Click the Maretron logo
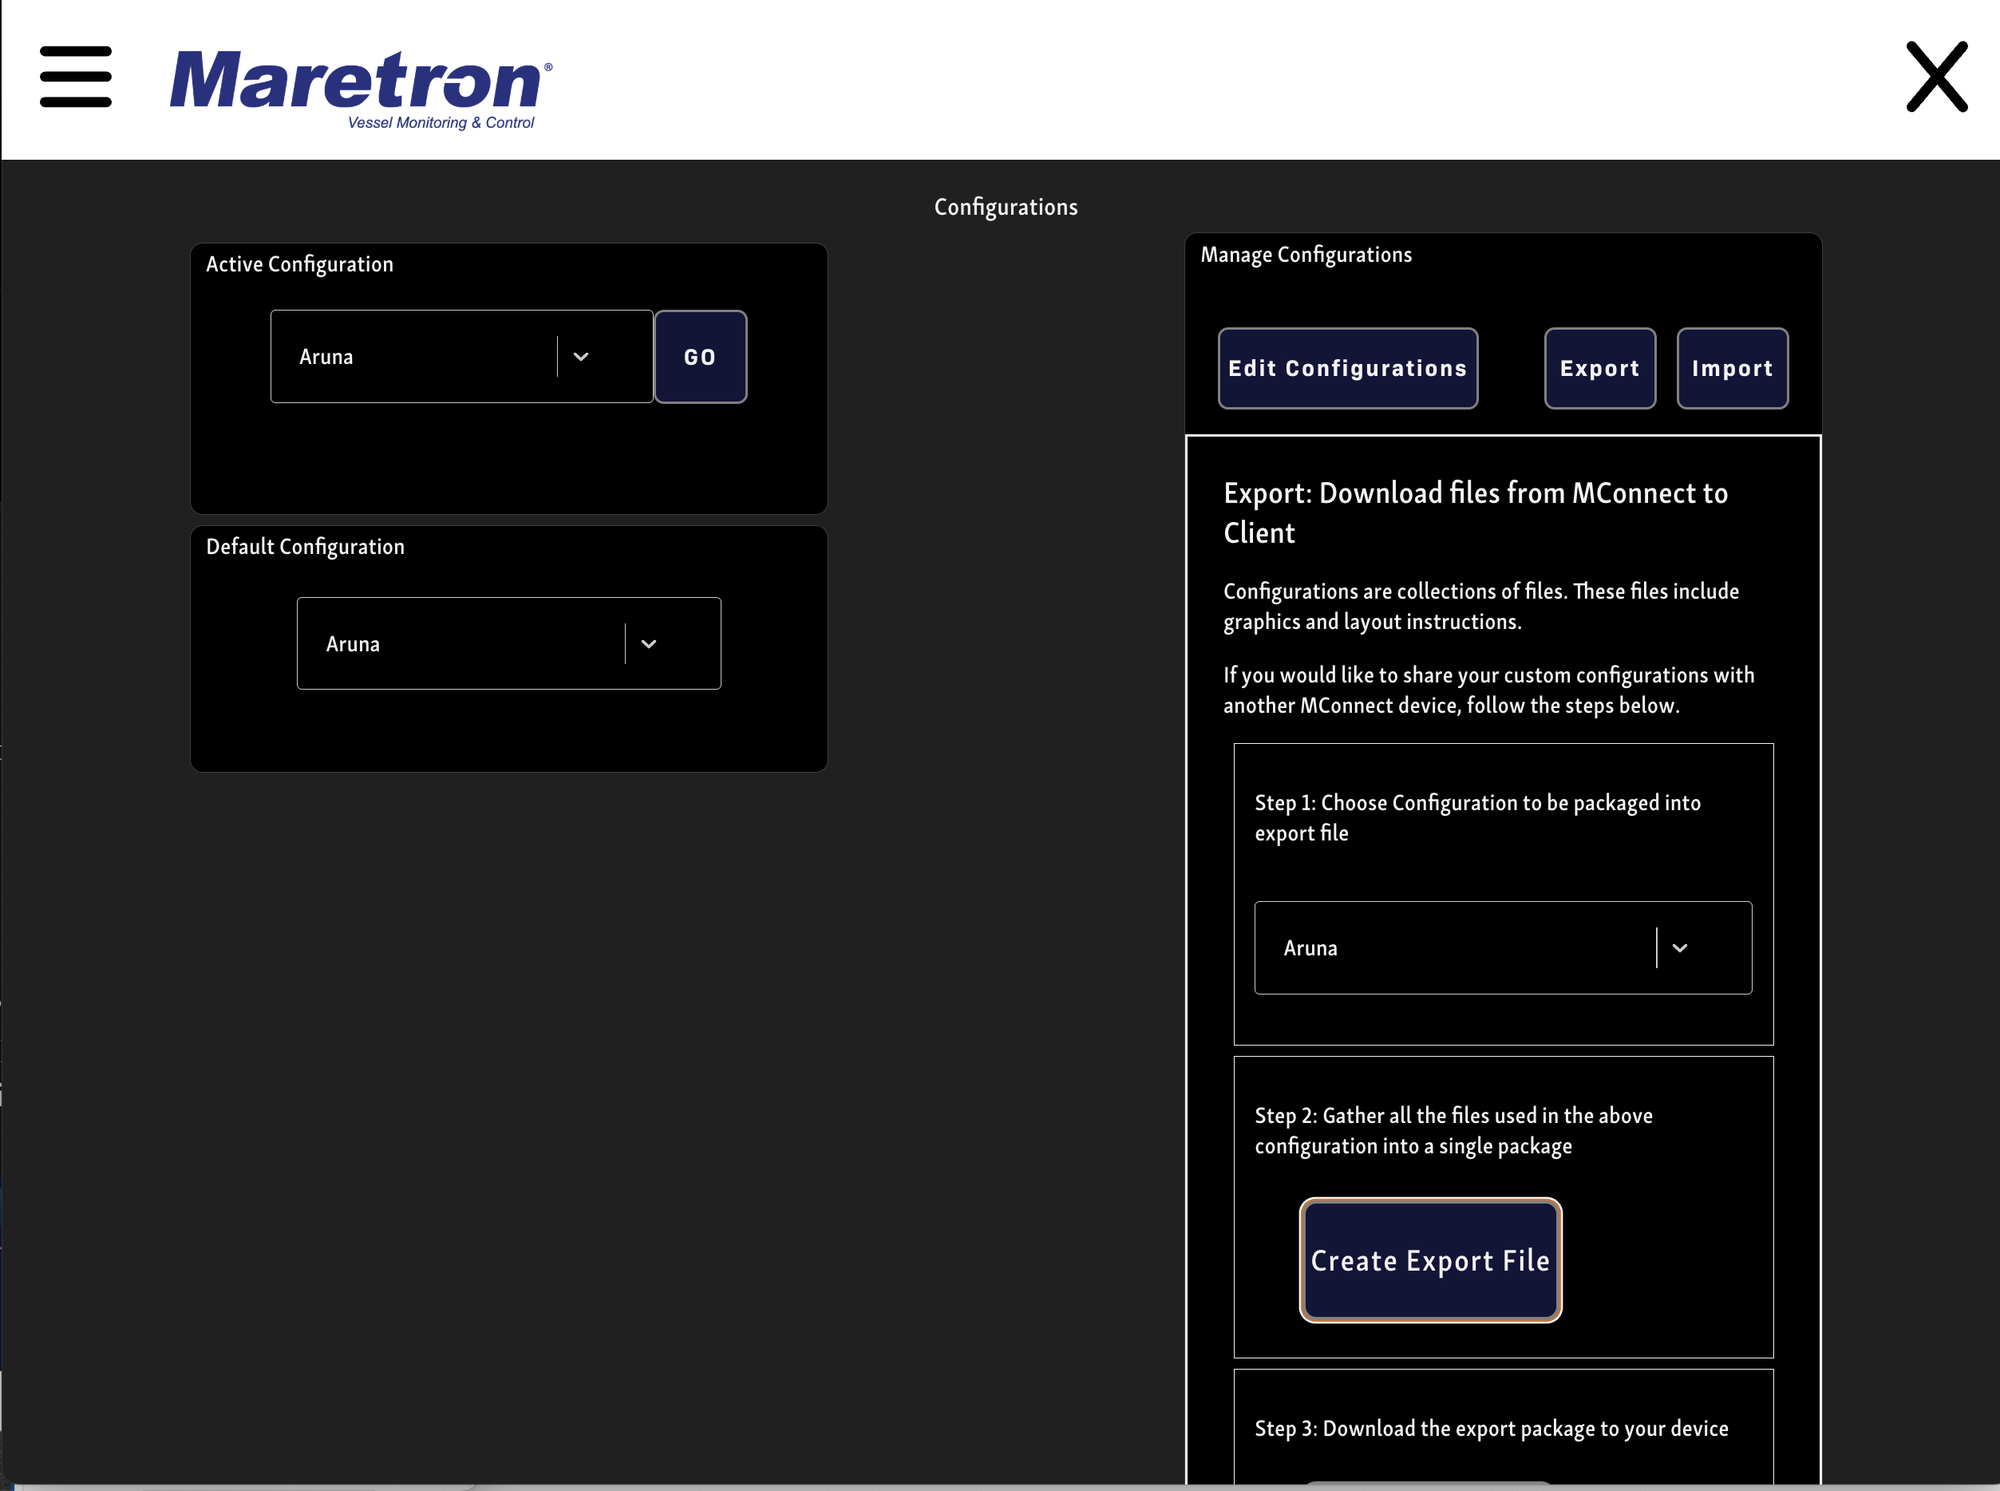2000x1491 pixels. (x=360, y=88)
